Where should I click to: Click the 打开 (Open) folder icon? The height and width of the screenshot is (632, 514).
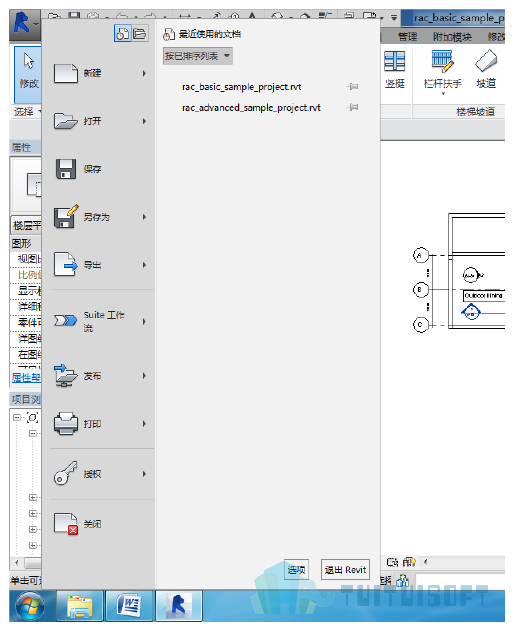[x=66, y=121]
